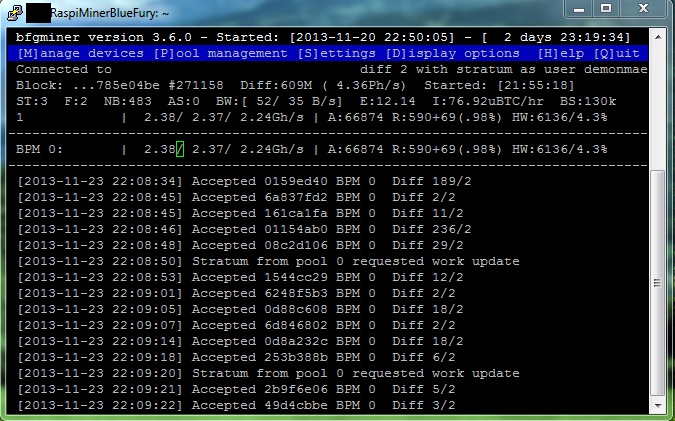This screenshot has width=675, height=421.
Task: Click 'BPM 0:' device label
Action: [40, 149]
